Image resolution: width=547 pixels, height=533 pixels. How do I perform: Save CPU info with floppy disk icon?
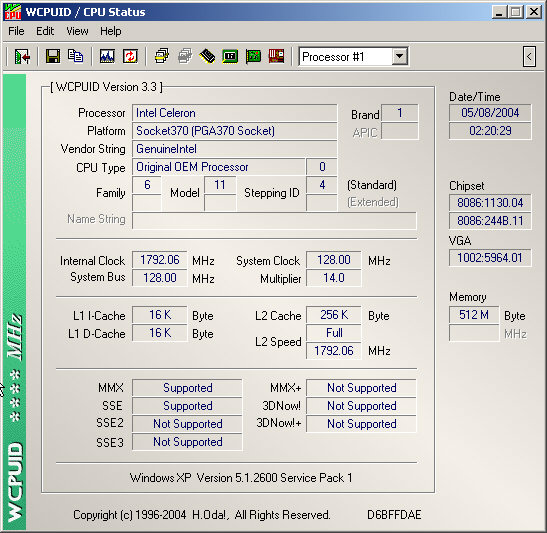(53, 56)
